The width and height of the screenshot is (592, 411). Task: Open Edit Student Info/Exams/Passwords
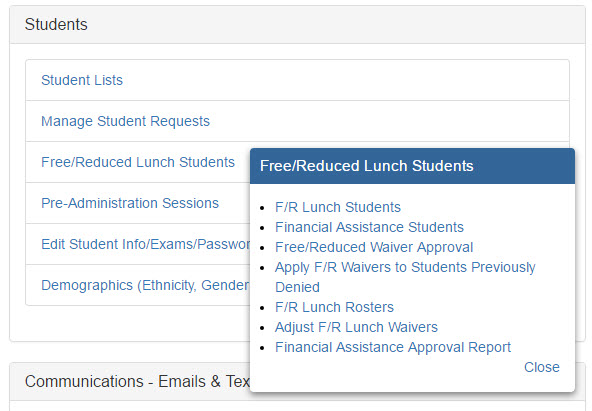coord(145,244)
